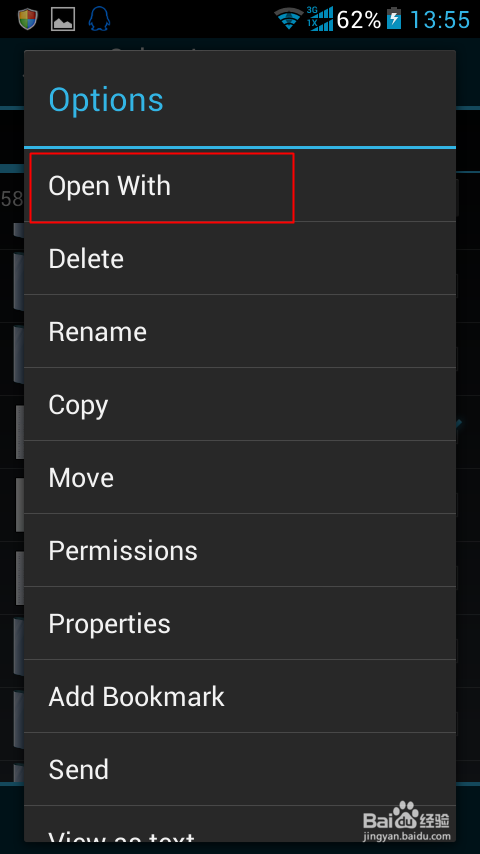Tap the QQ penguin notification icon
Viewport: 480px width, 854px height.
coord(99,19)
